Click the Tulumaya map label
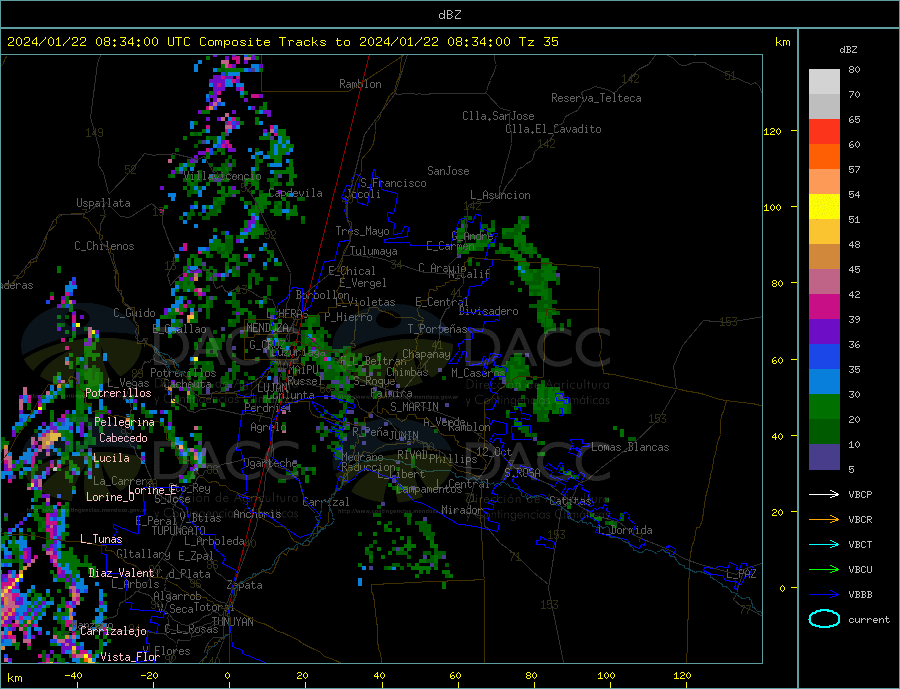The width and height of the screenshot is (900, 689). click(x=373, y=251)
